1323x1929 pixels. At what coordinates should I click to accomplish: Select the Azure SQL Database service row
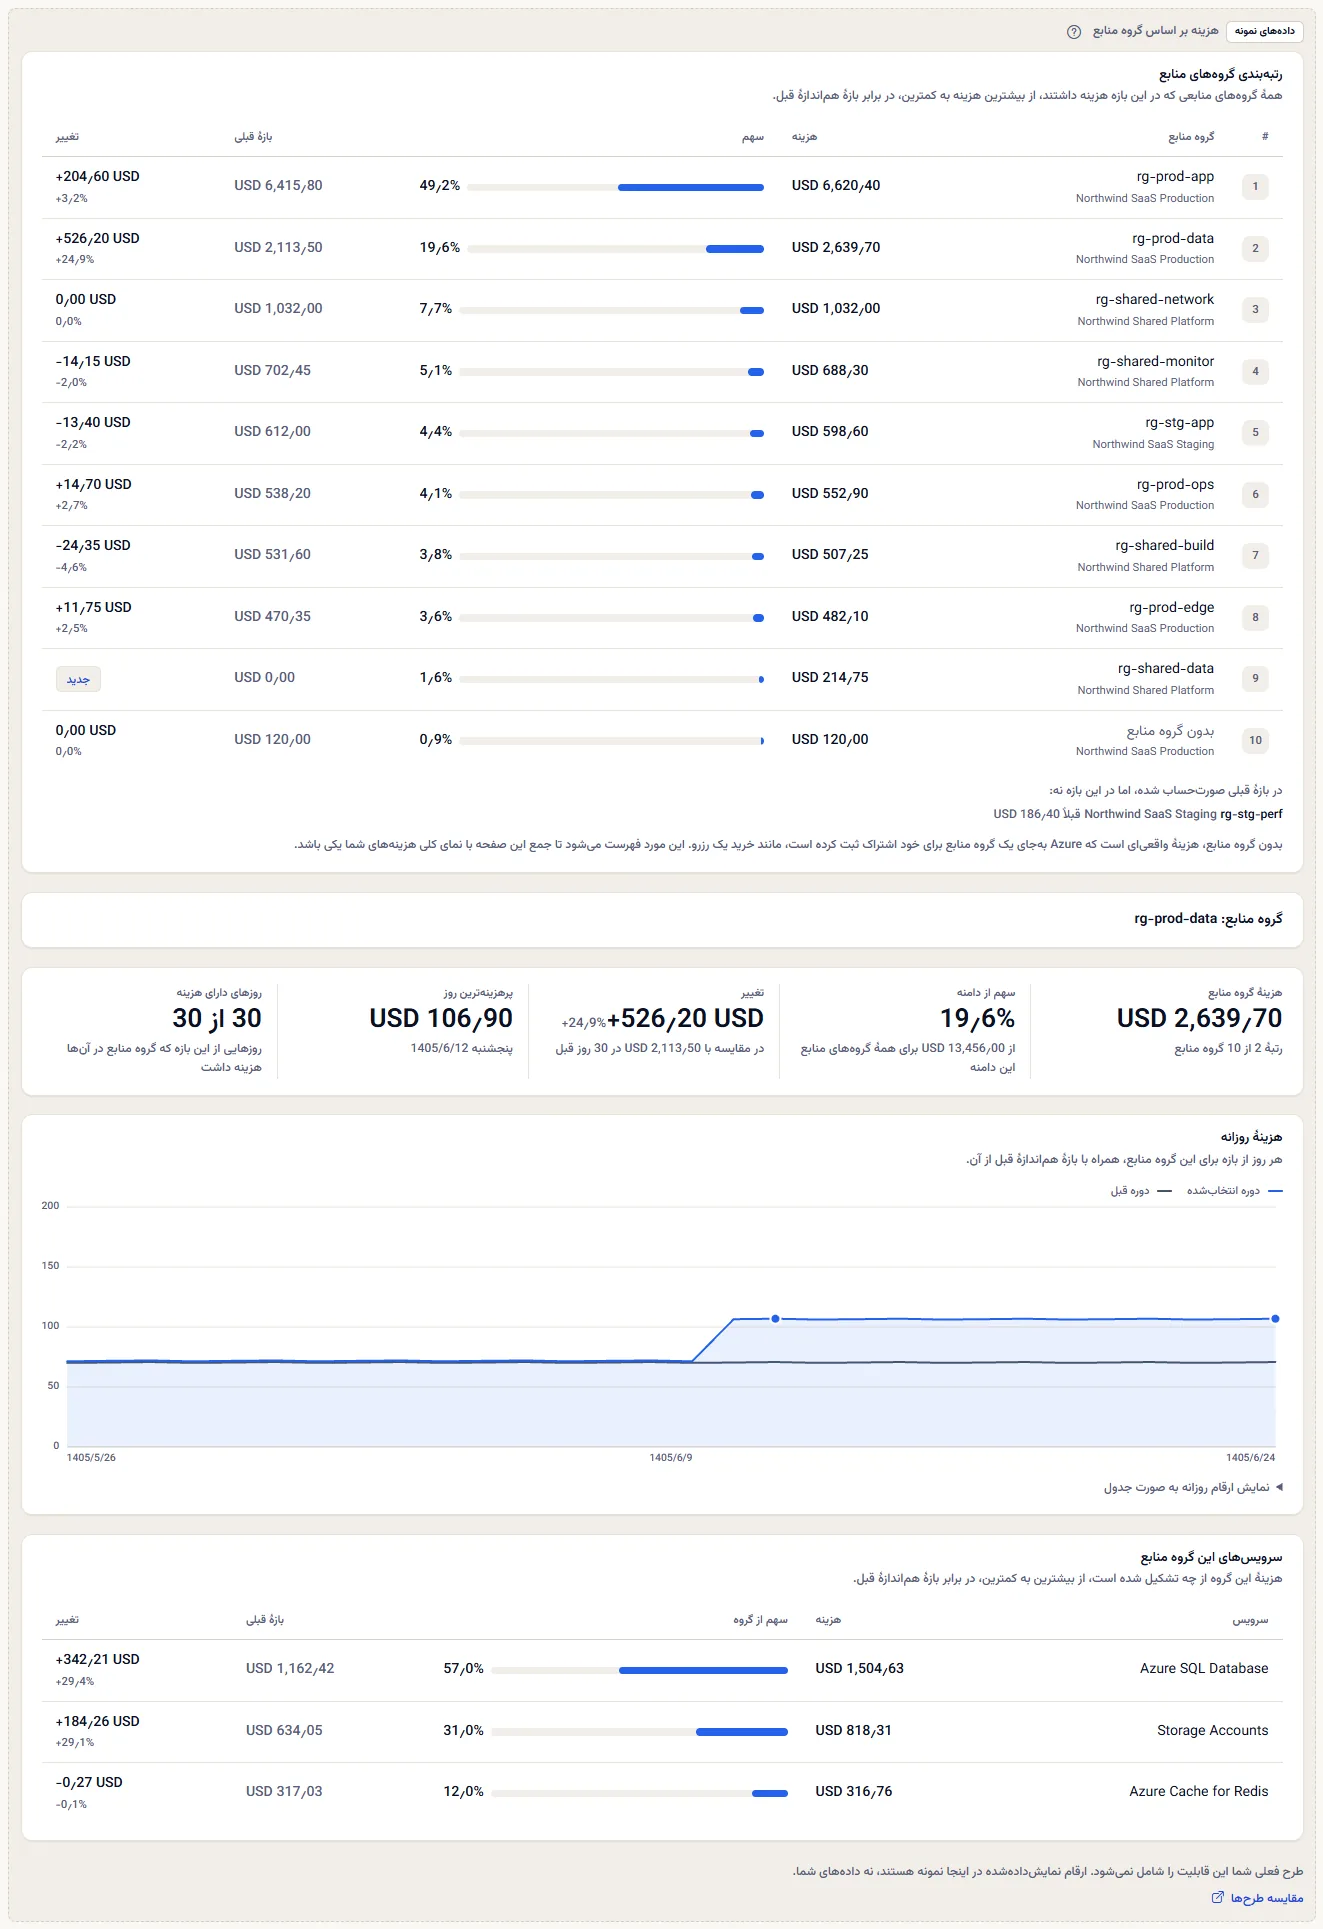pos(662,1670)
